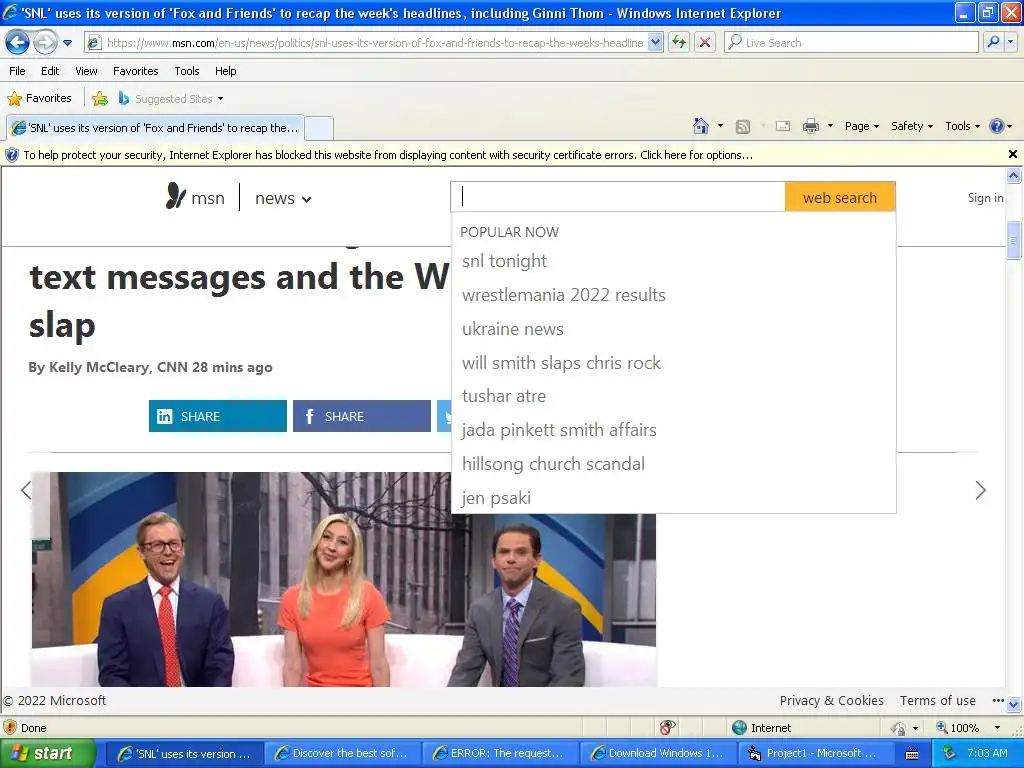1024x768 pixels.
Task: Click the msn web search text field
Action: pyautogui.click(x=618, y=197)
